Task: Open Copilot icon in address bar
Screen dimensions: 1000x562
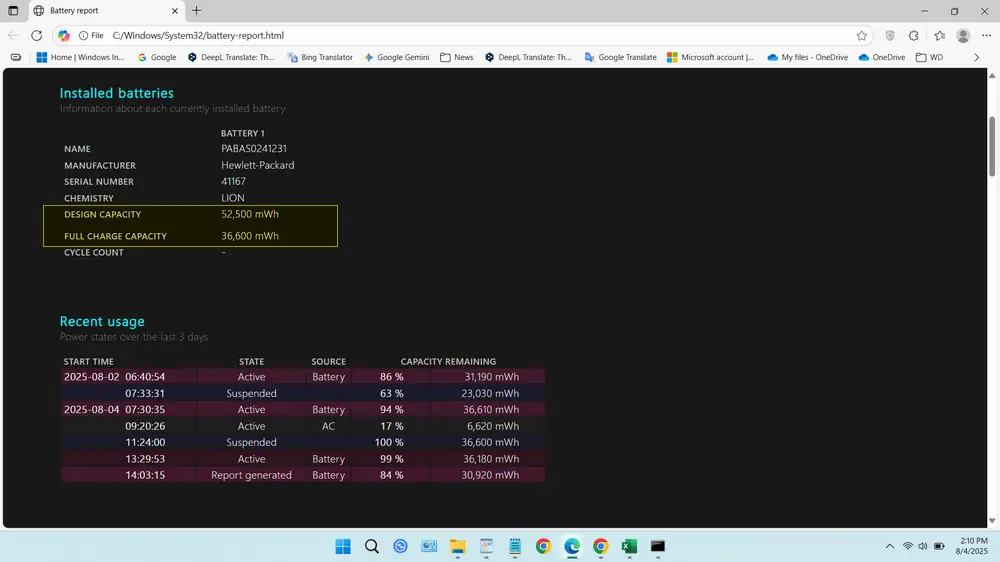Action: [x=64, y=36]
